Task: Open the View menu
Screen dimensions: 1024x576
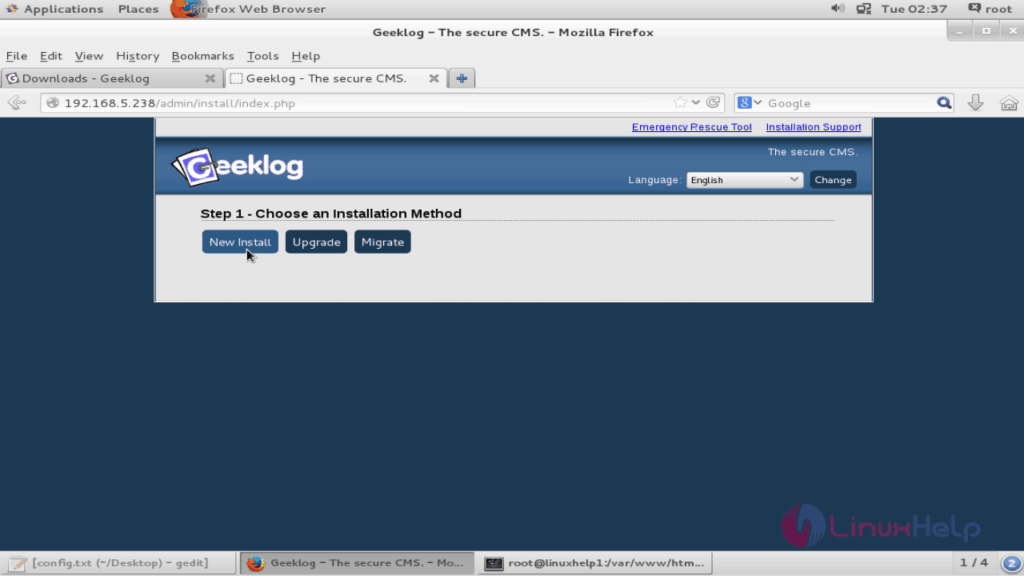Action: pyautogui.click(x=88, y=56)
